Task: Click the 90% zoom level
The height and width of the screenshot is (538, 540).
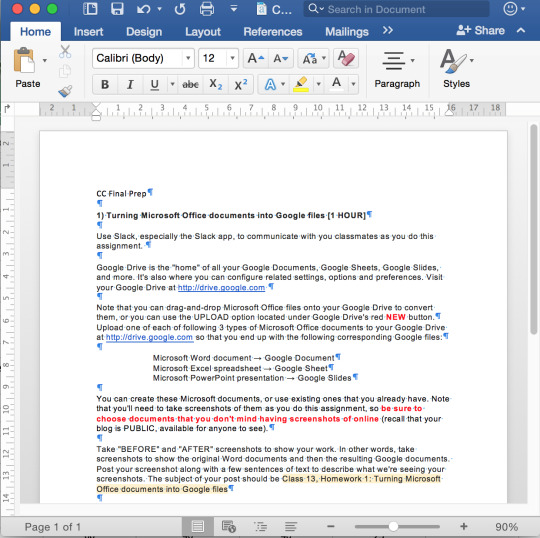Action: pyautogui.click(x=506, y=527)
